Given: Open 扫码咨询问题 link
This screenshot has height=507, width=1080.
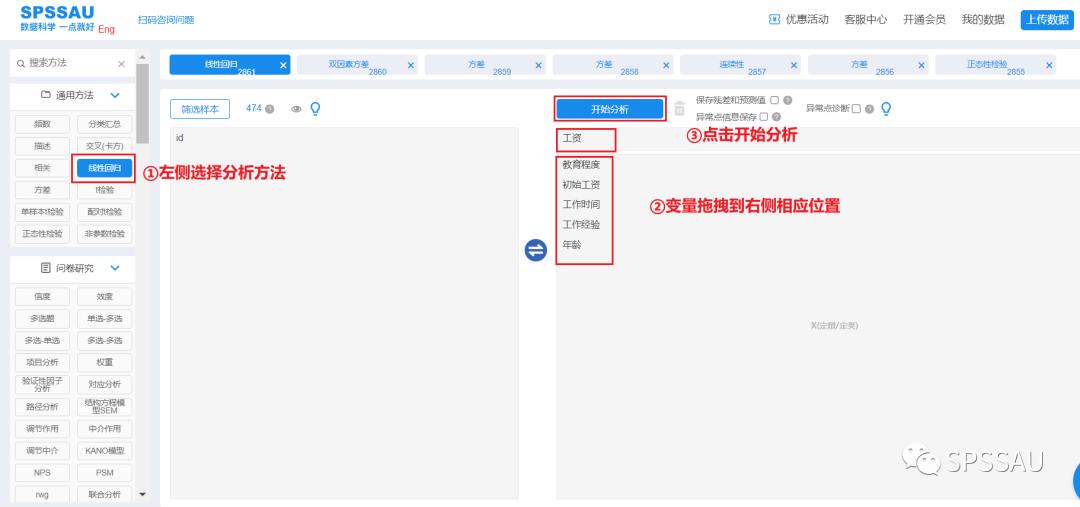Looking at the screenshot, I should tap(166, 20).
